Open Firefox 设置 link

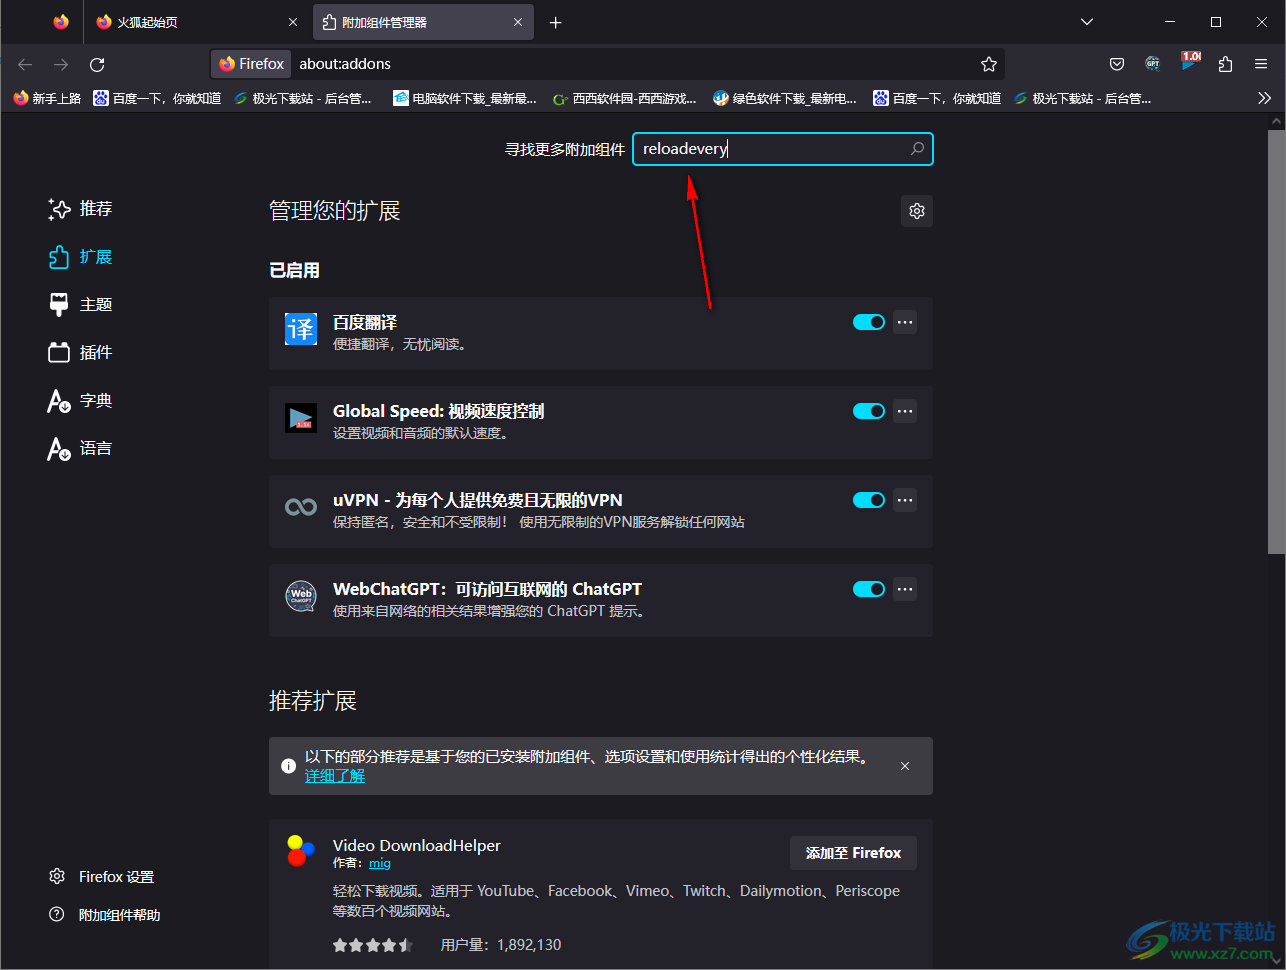[102, 877]
